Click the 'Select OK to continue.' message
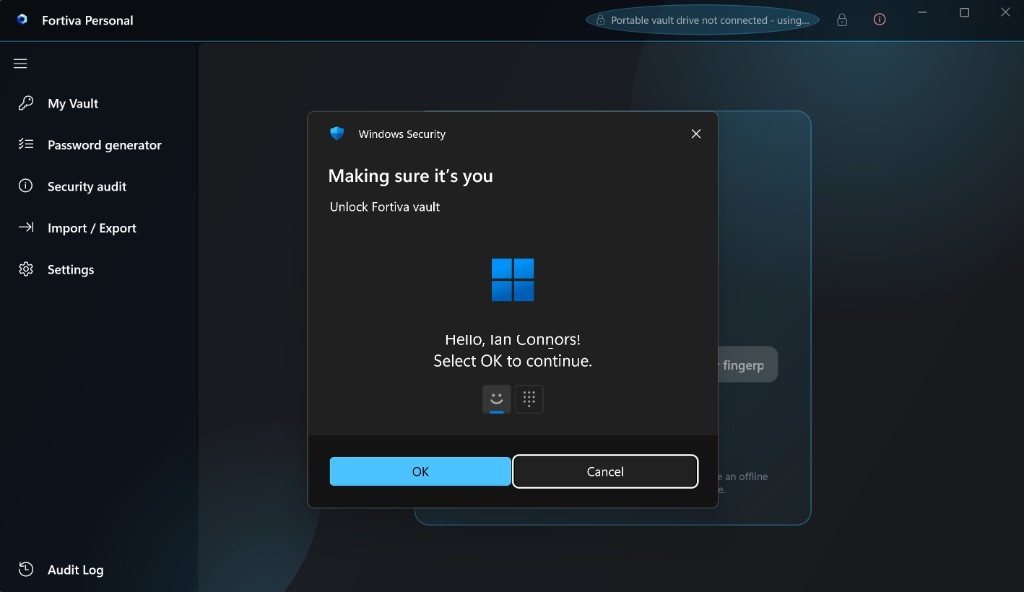The width and height of the screenshot is (1024, 592). [513, 361]
